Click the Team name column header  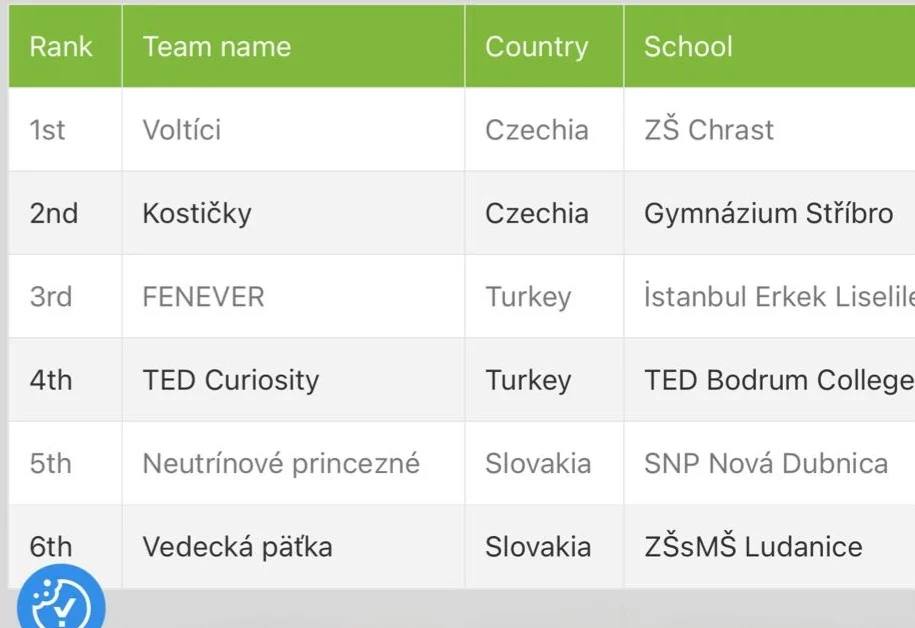pyautogui.click(x=216, y=47)
